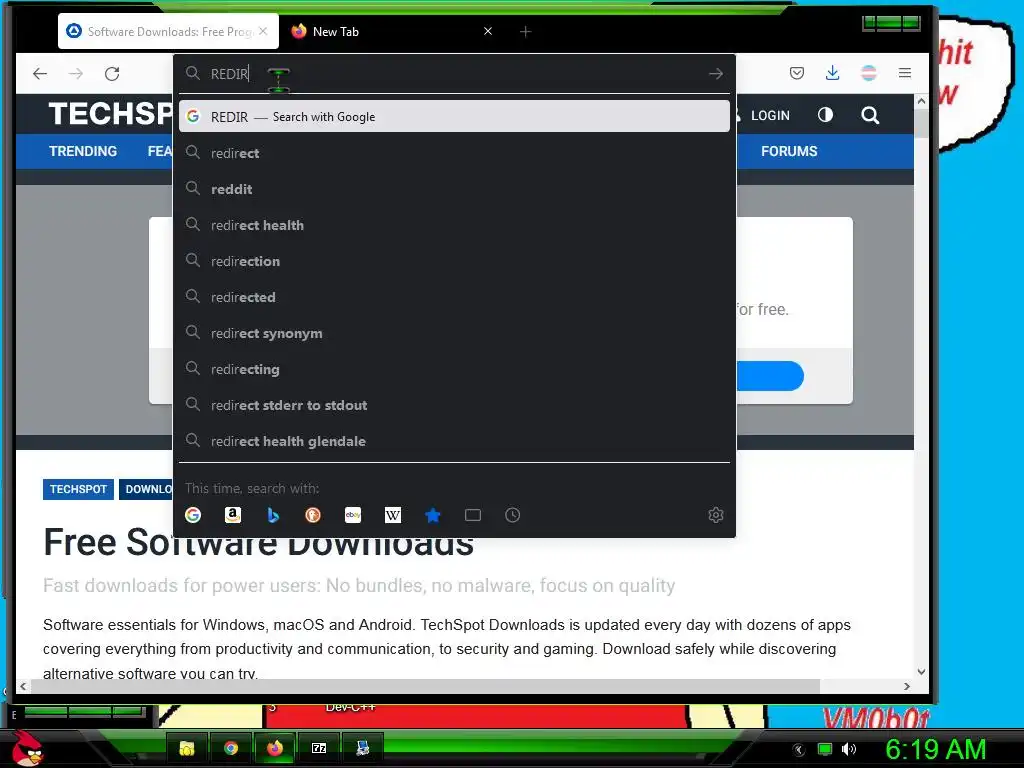Open the file manager taskbar icon
Image resolution: width=1024 pixels, height=768 pixels.
click(x=187, y=748)
